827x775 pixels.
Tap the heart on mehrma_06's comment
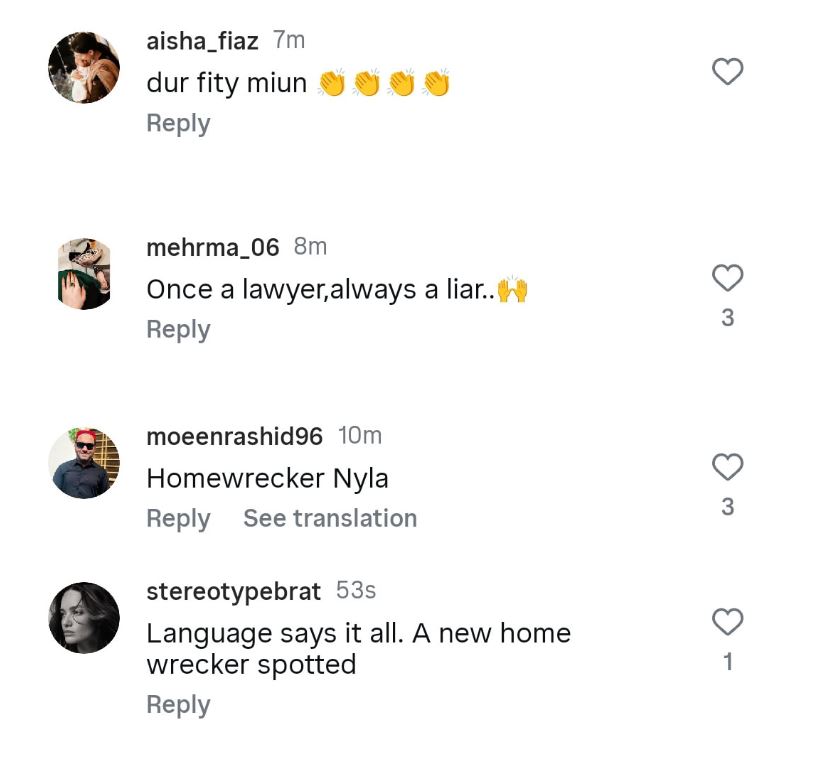pyautogui.click(x=727, y=278)
